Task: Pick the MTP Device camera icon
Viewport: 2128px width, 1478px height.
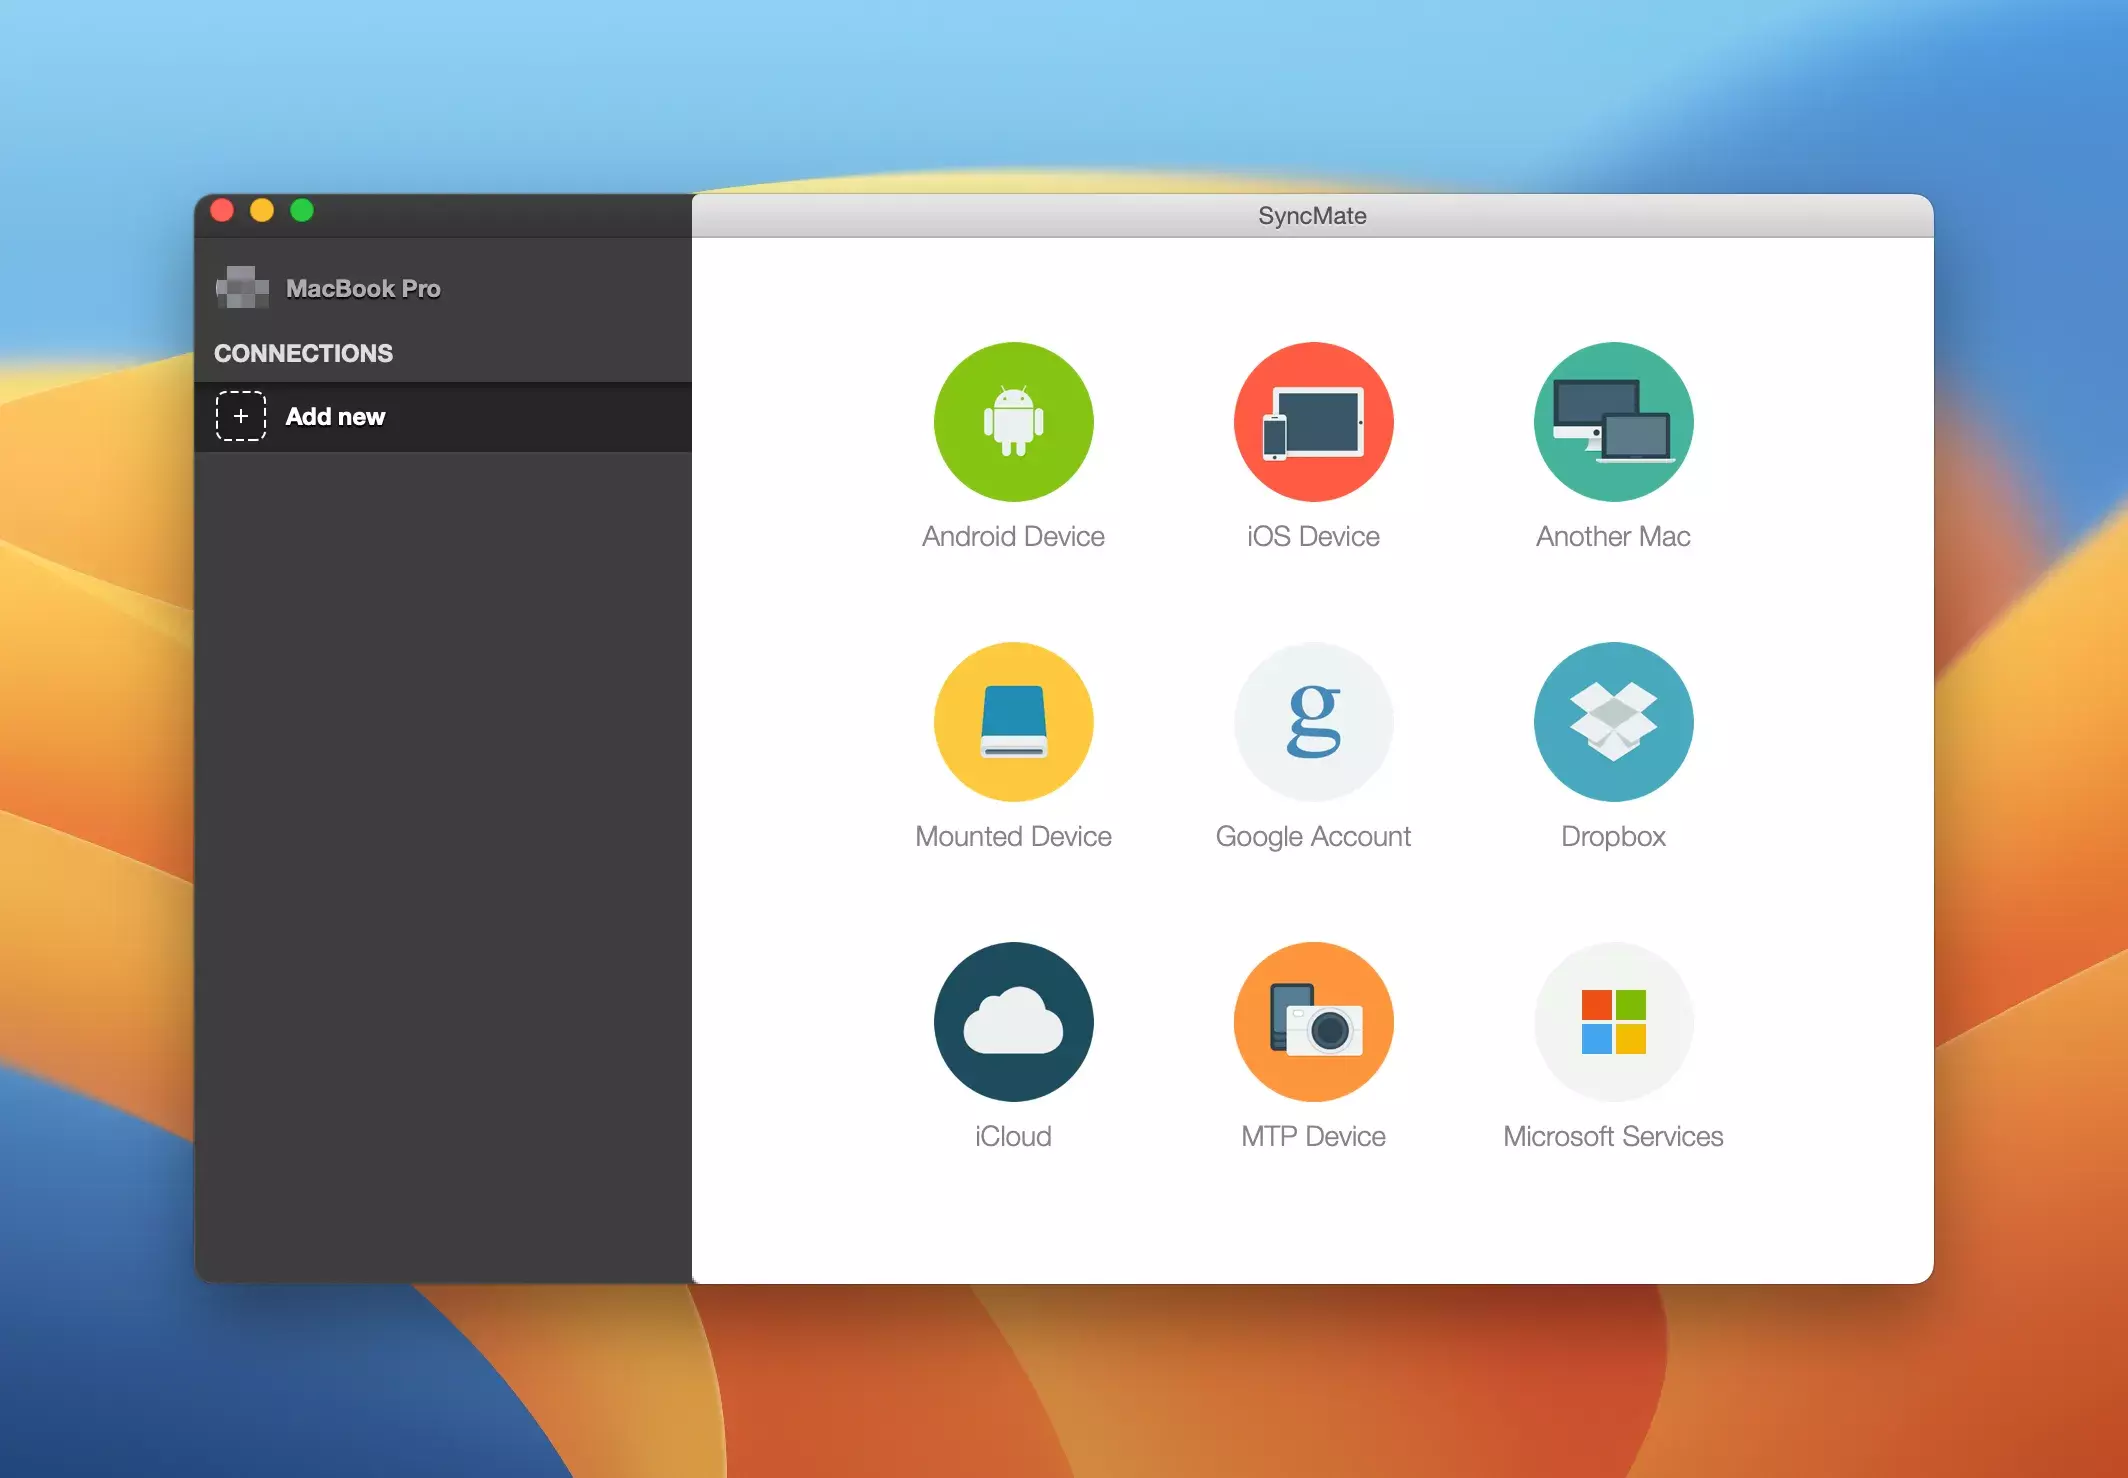Action: click(x=1313, y=1022)
